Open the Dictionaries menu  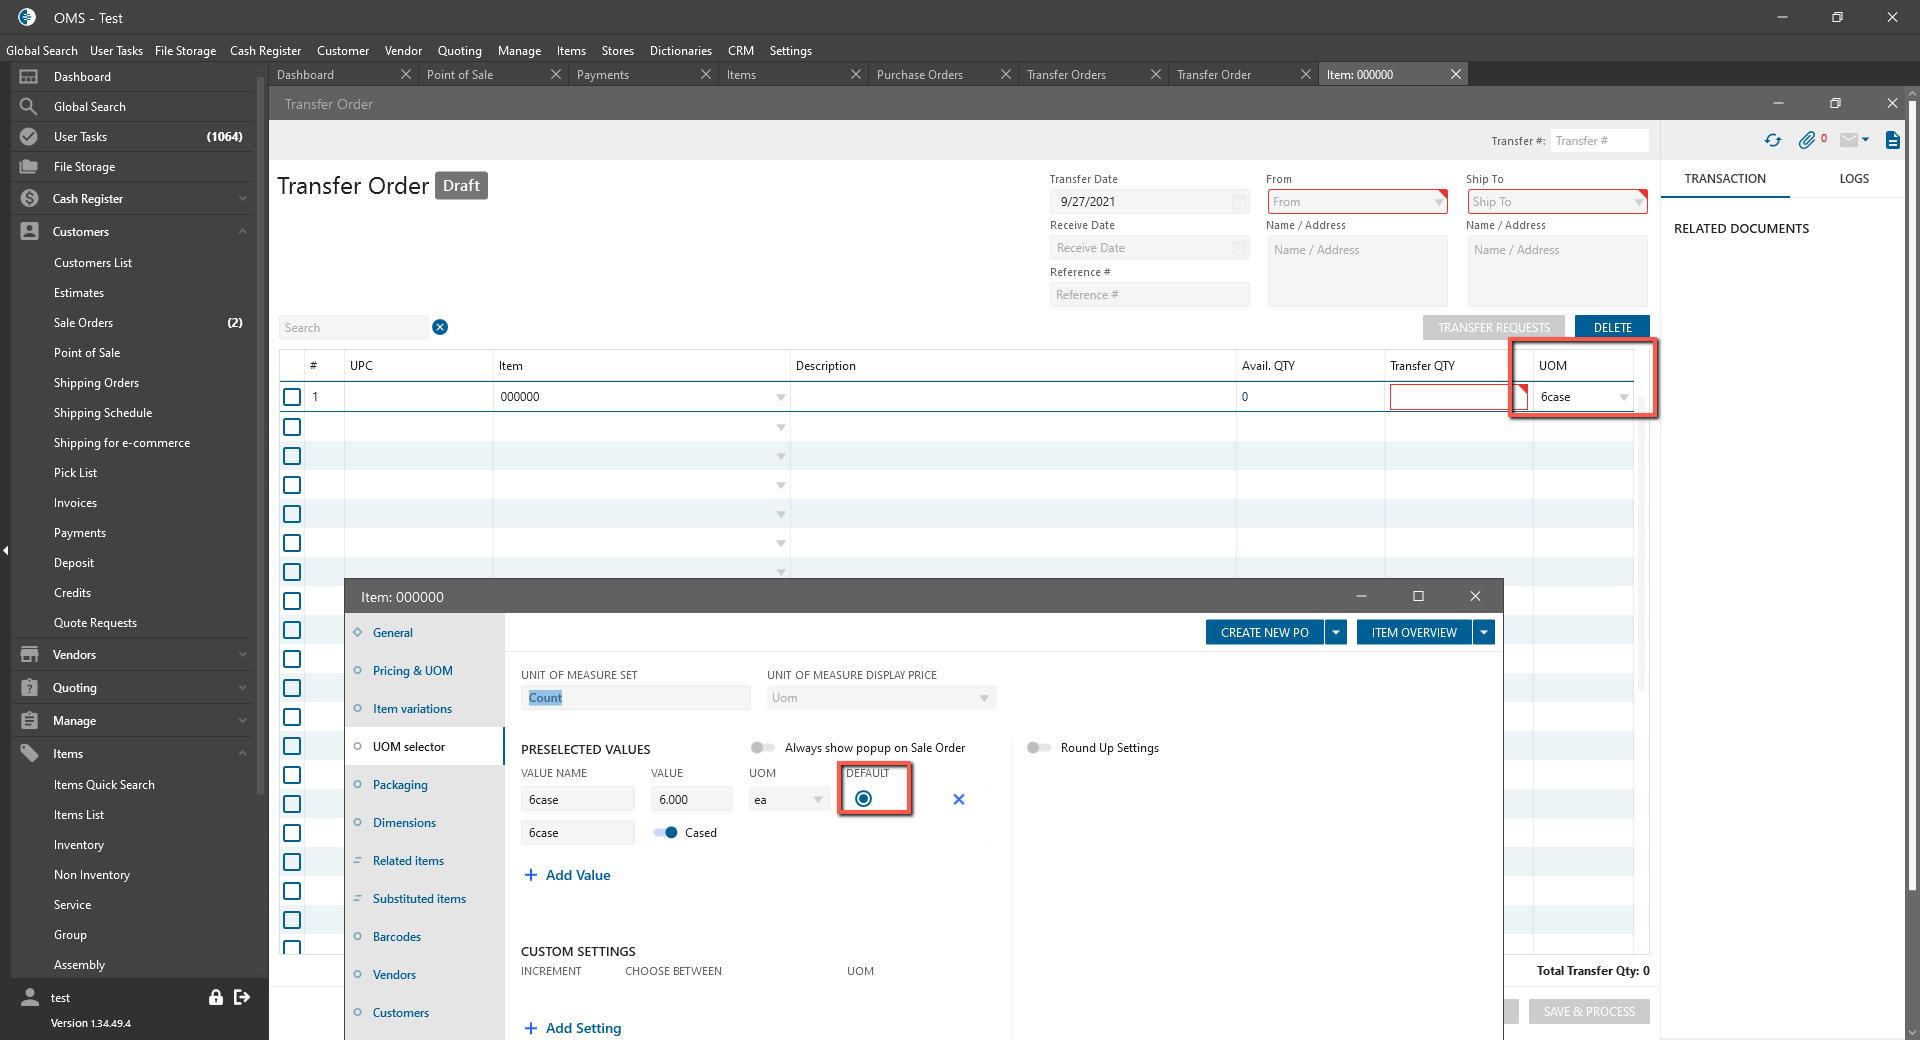[680, 51]
